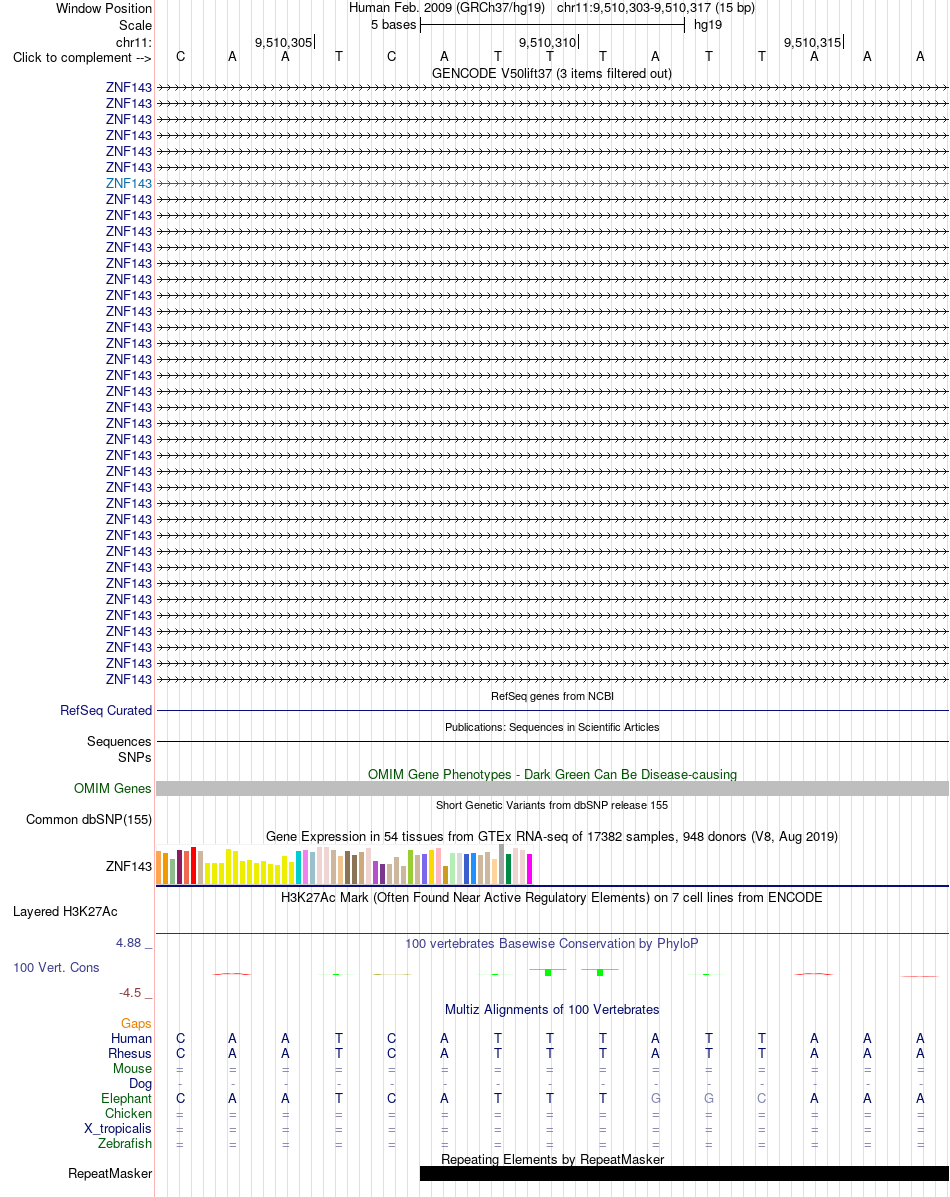Screen dimensions: 950x1197
Task: Open OMIM Gene Phenotypes track title
Action: [x=552, y=774]
